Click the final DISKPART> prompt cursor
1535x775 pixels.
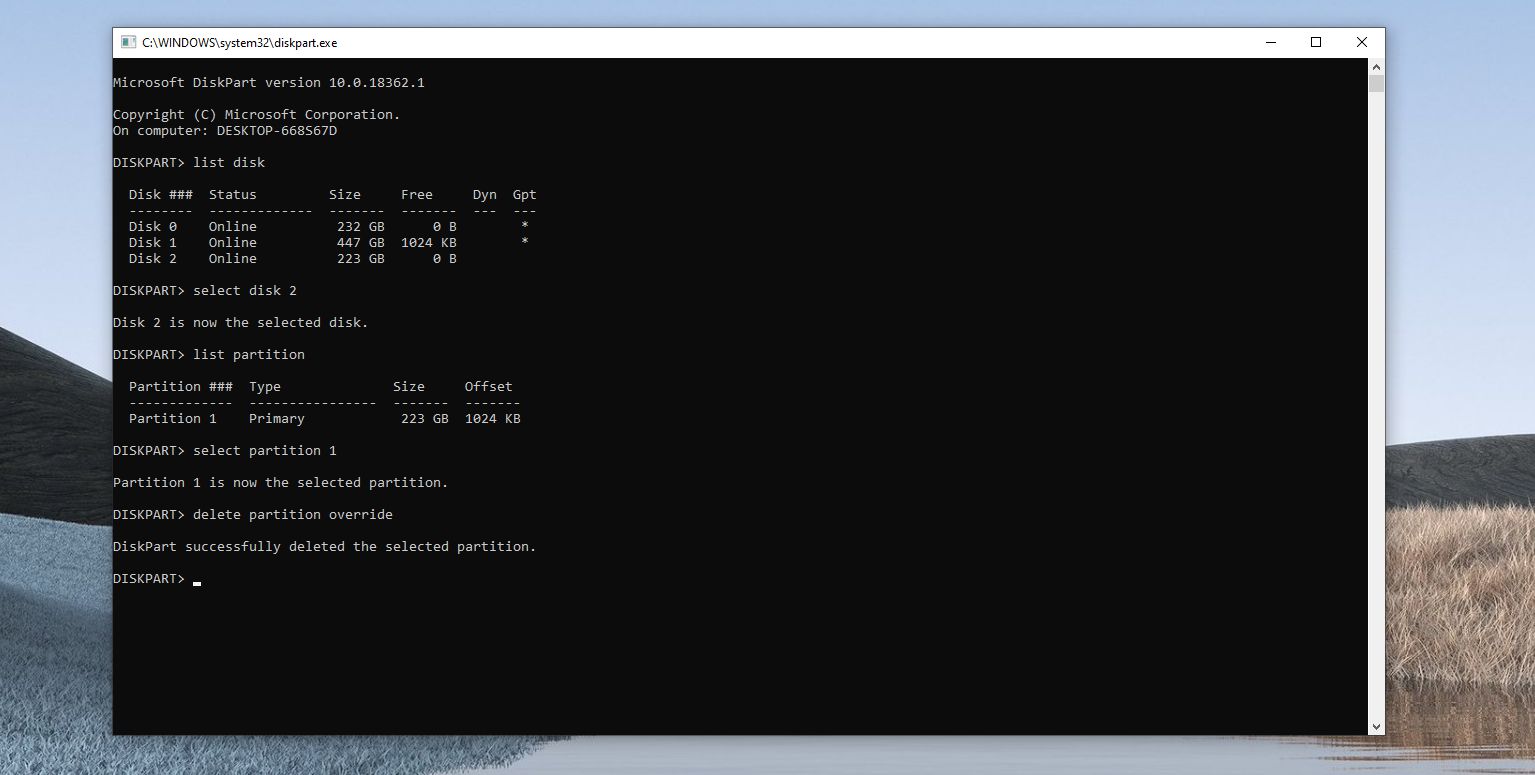coord(197,582)
